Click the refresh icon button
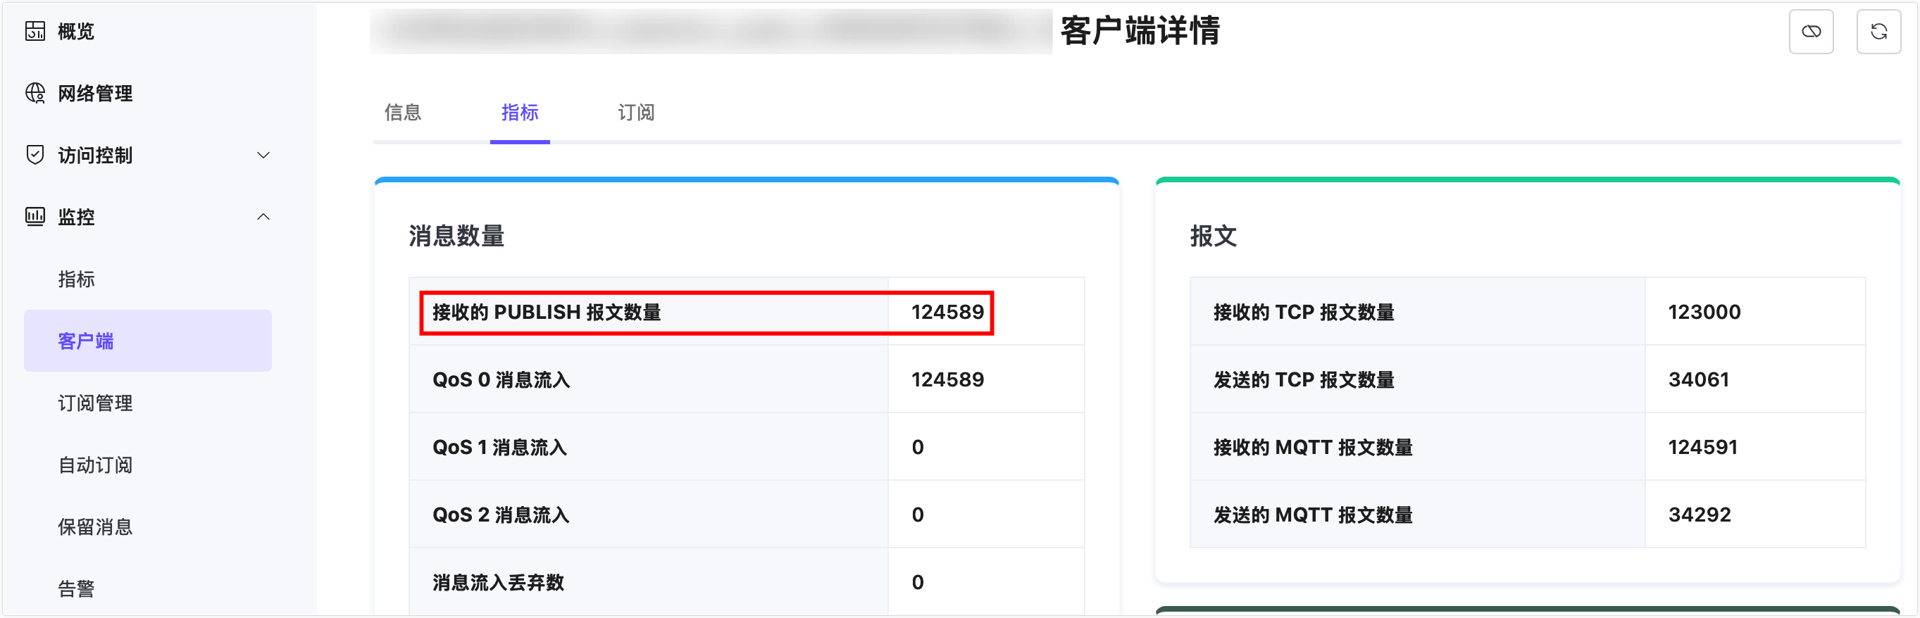The width and height of the screenshot is (1920, 618). click(1878, 32)
